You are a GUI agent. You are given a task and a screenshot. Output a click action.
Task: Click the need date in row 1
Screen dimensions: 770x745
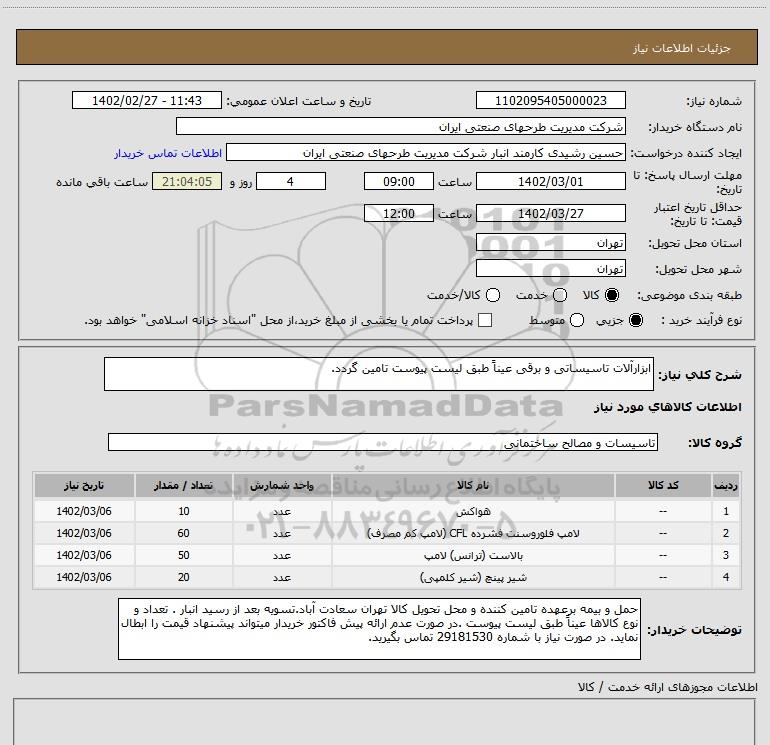tap(84, 511)
